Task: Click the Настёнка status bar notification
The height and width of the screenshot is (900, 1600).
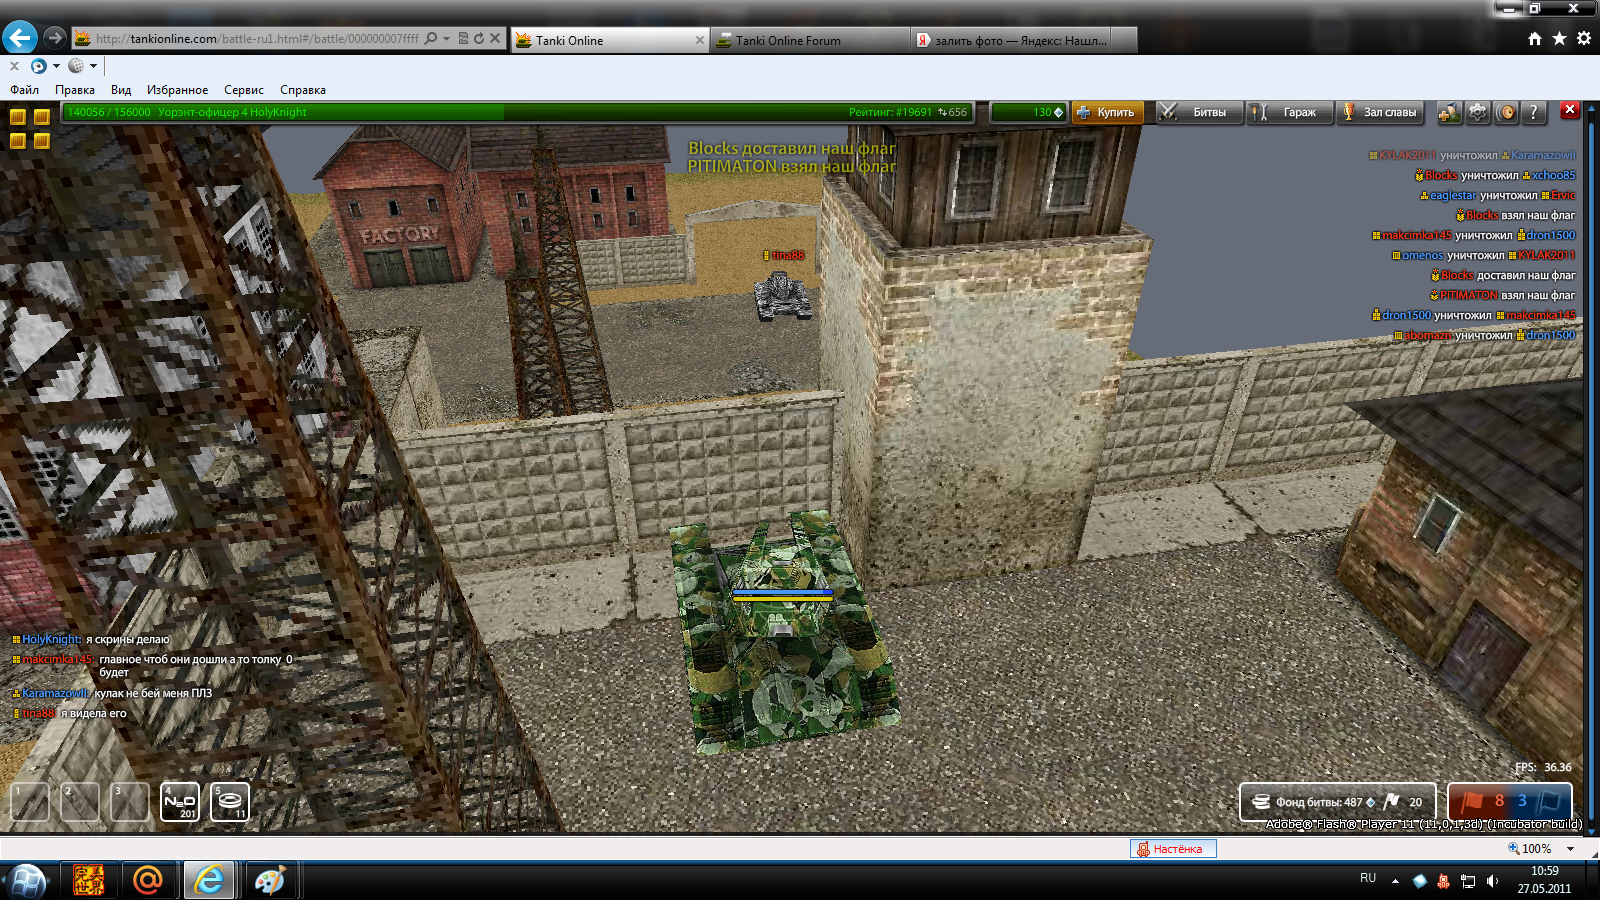Action: (1173, 849)
